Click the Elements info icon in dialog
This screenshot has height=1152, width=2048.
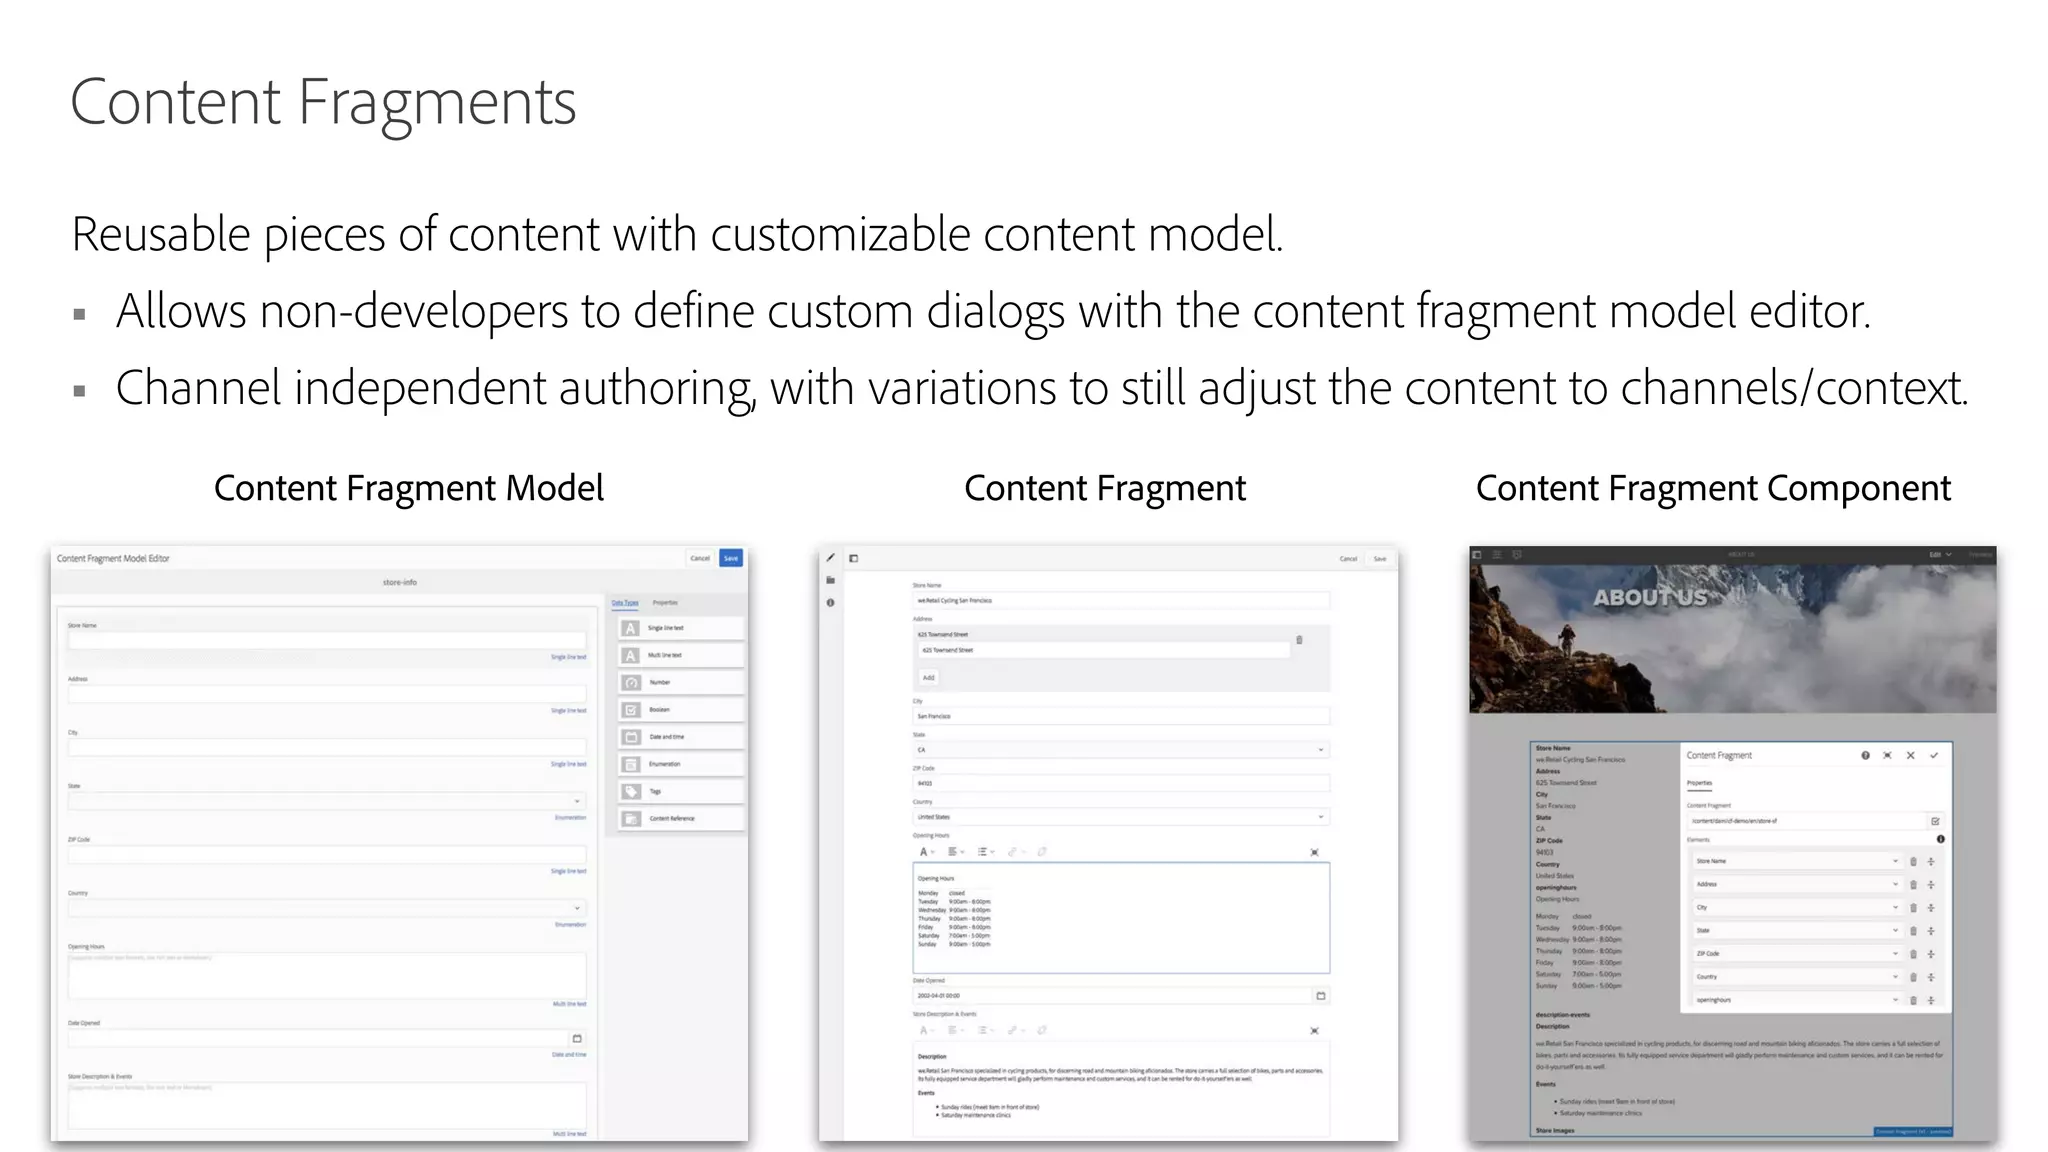pos(1940,839)
